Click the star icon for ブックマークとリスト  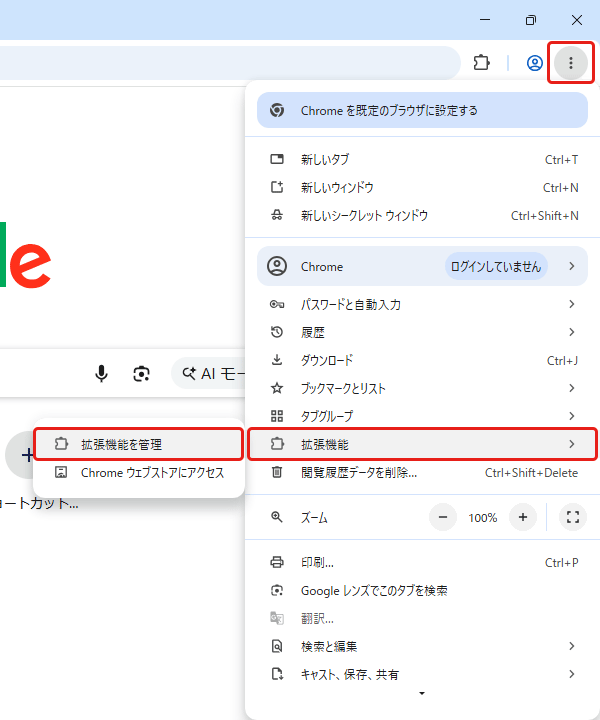point(277,388)
